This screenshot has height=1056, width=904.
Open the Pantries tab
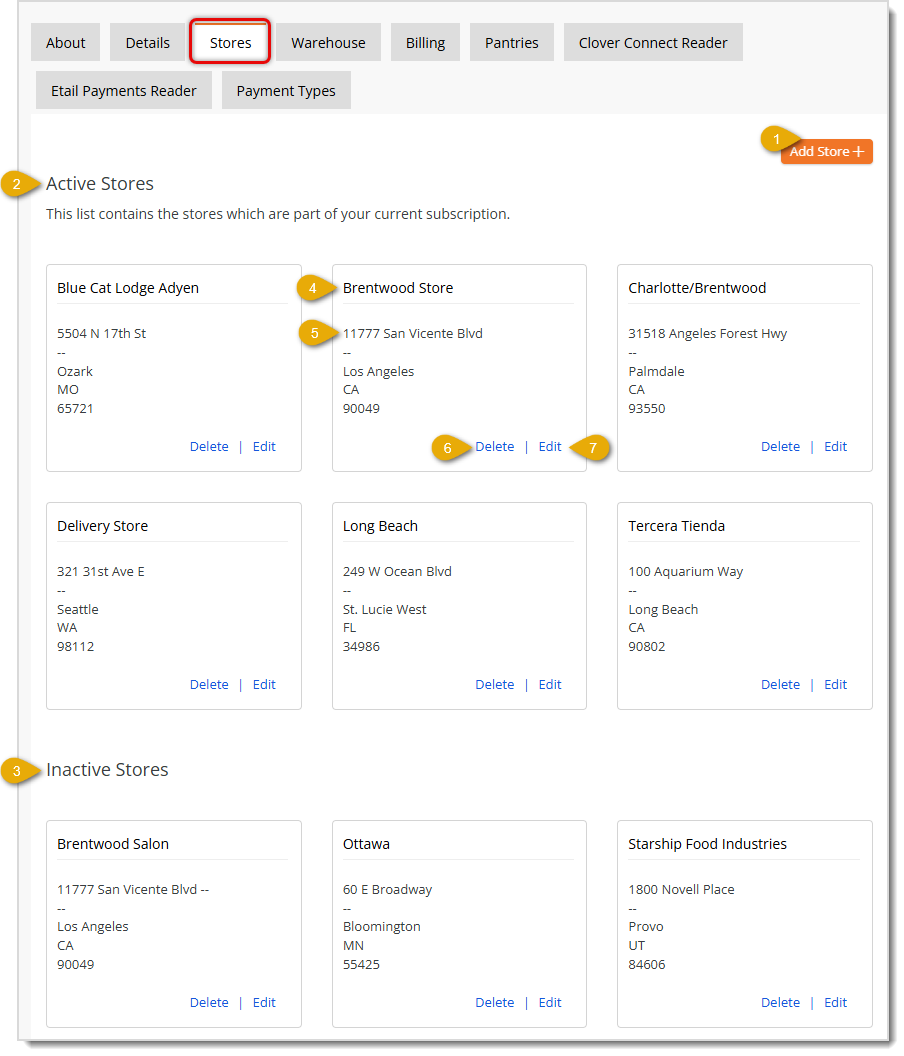point(511,42)
